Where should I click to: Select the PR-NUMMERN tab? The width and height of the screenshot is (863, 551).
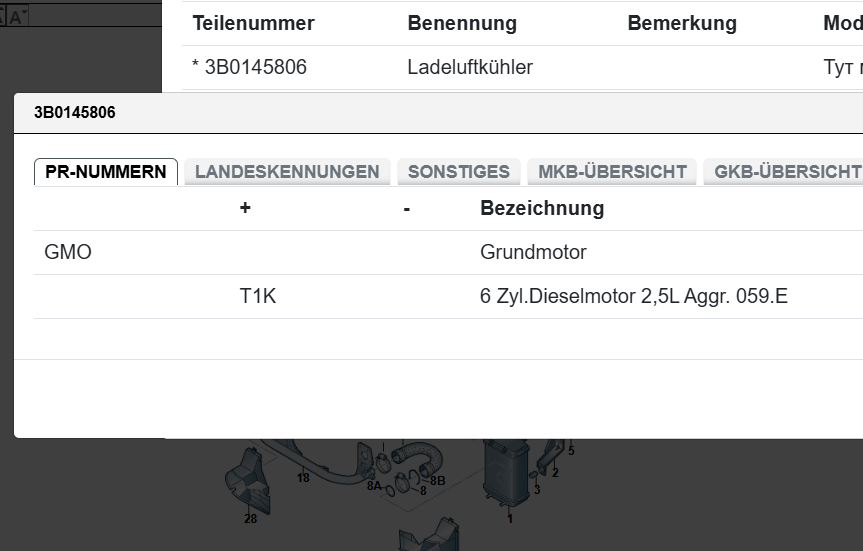[x=106, y=172]
